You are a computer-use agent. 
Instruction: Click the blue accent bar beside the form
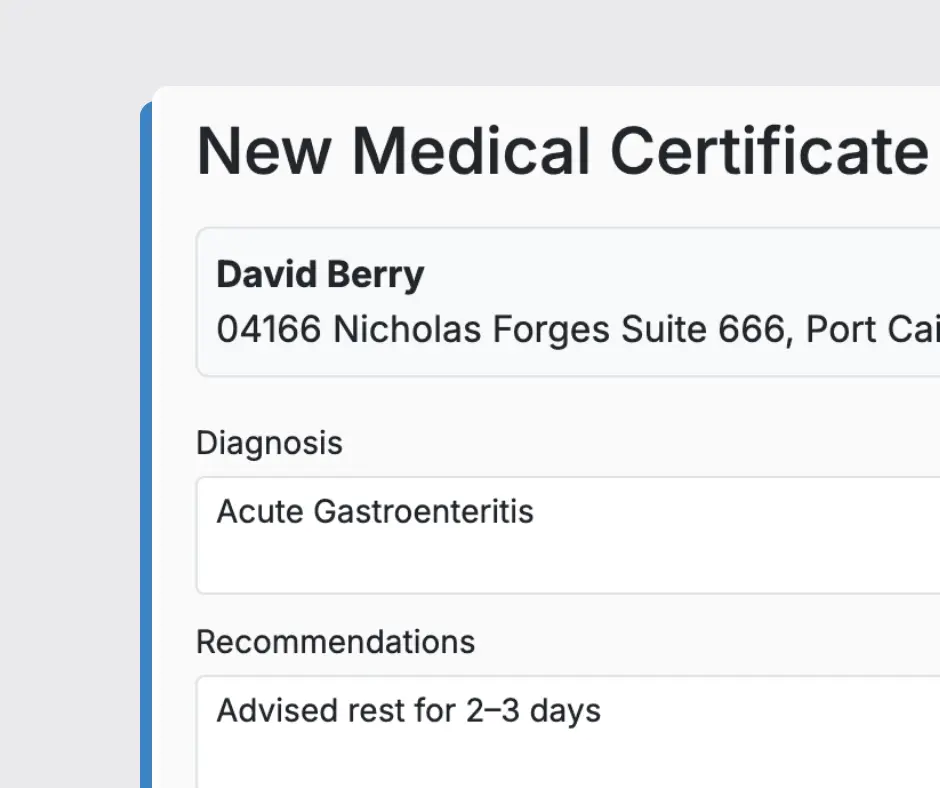pyautogui.click(x=146, y=450)
